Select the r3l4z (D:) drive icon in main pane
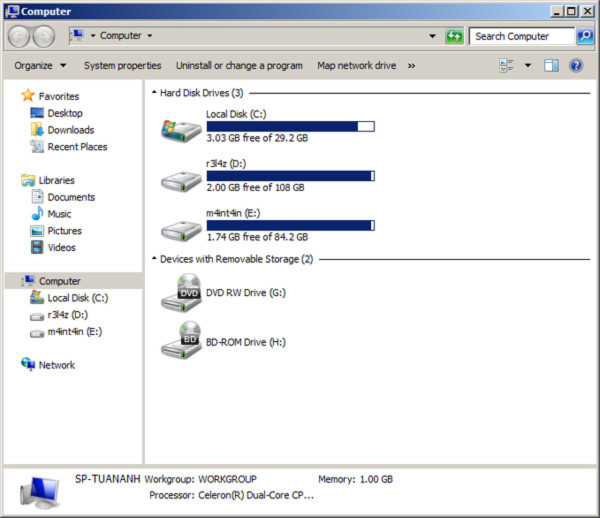This screenshot has height=518, width=600. pyautogui.click(x=181, y=181)
